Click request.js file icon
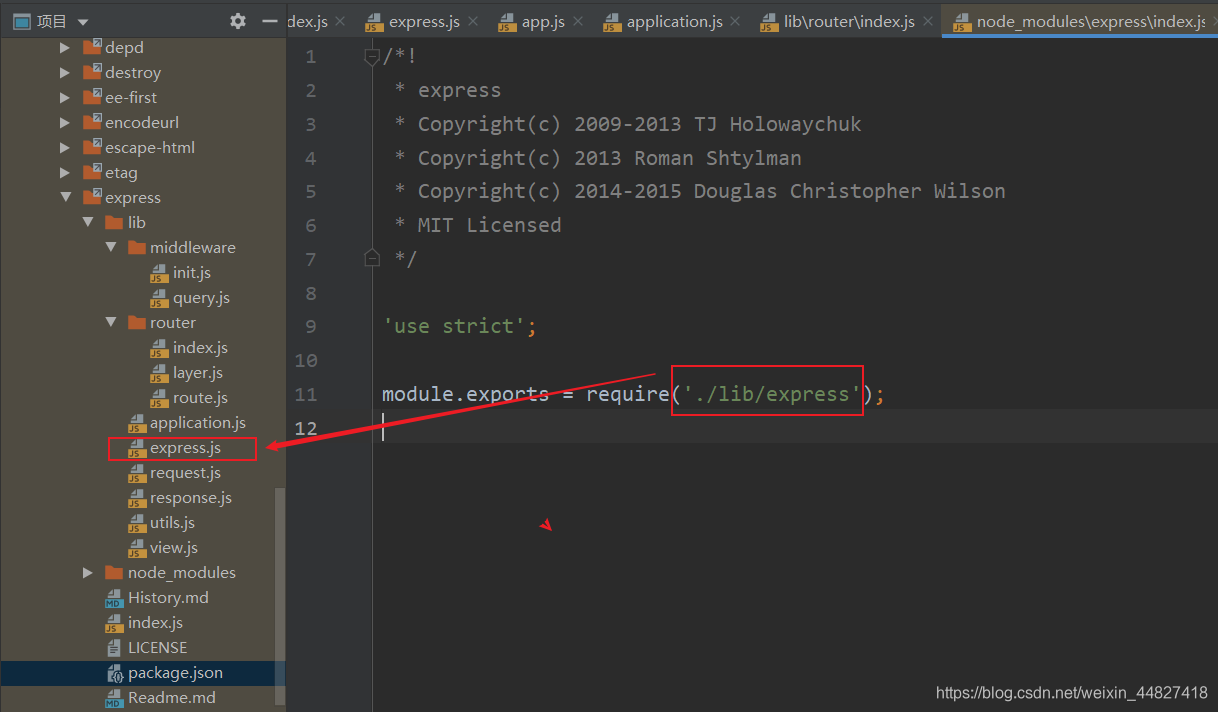Viewport: 1218px width, 712px height. [136, 473]
